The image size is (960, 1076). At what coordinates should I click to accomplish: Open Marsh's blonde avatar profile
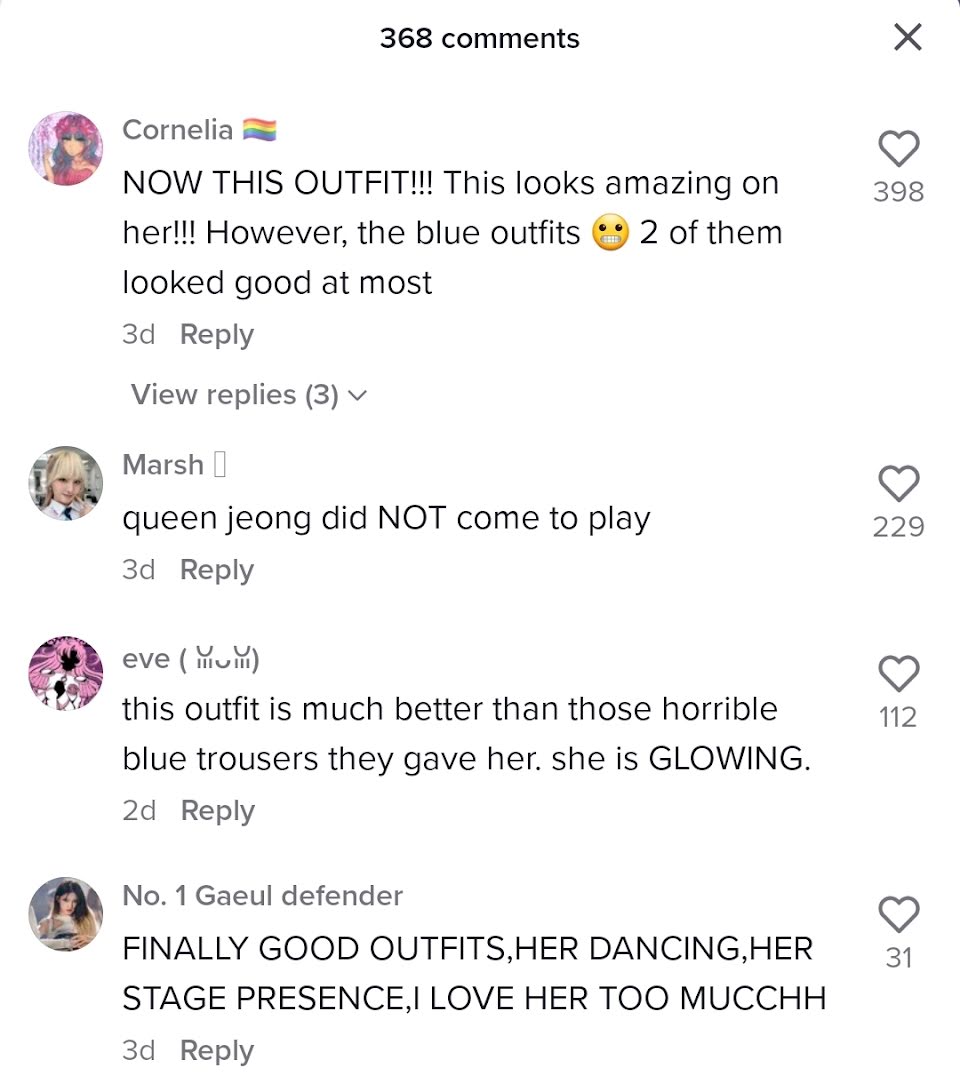[66, 483]
